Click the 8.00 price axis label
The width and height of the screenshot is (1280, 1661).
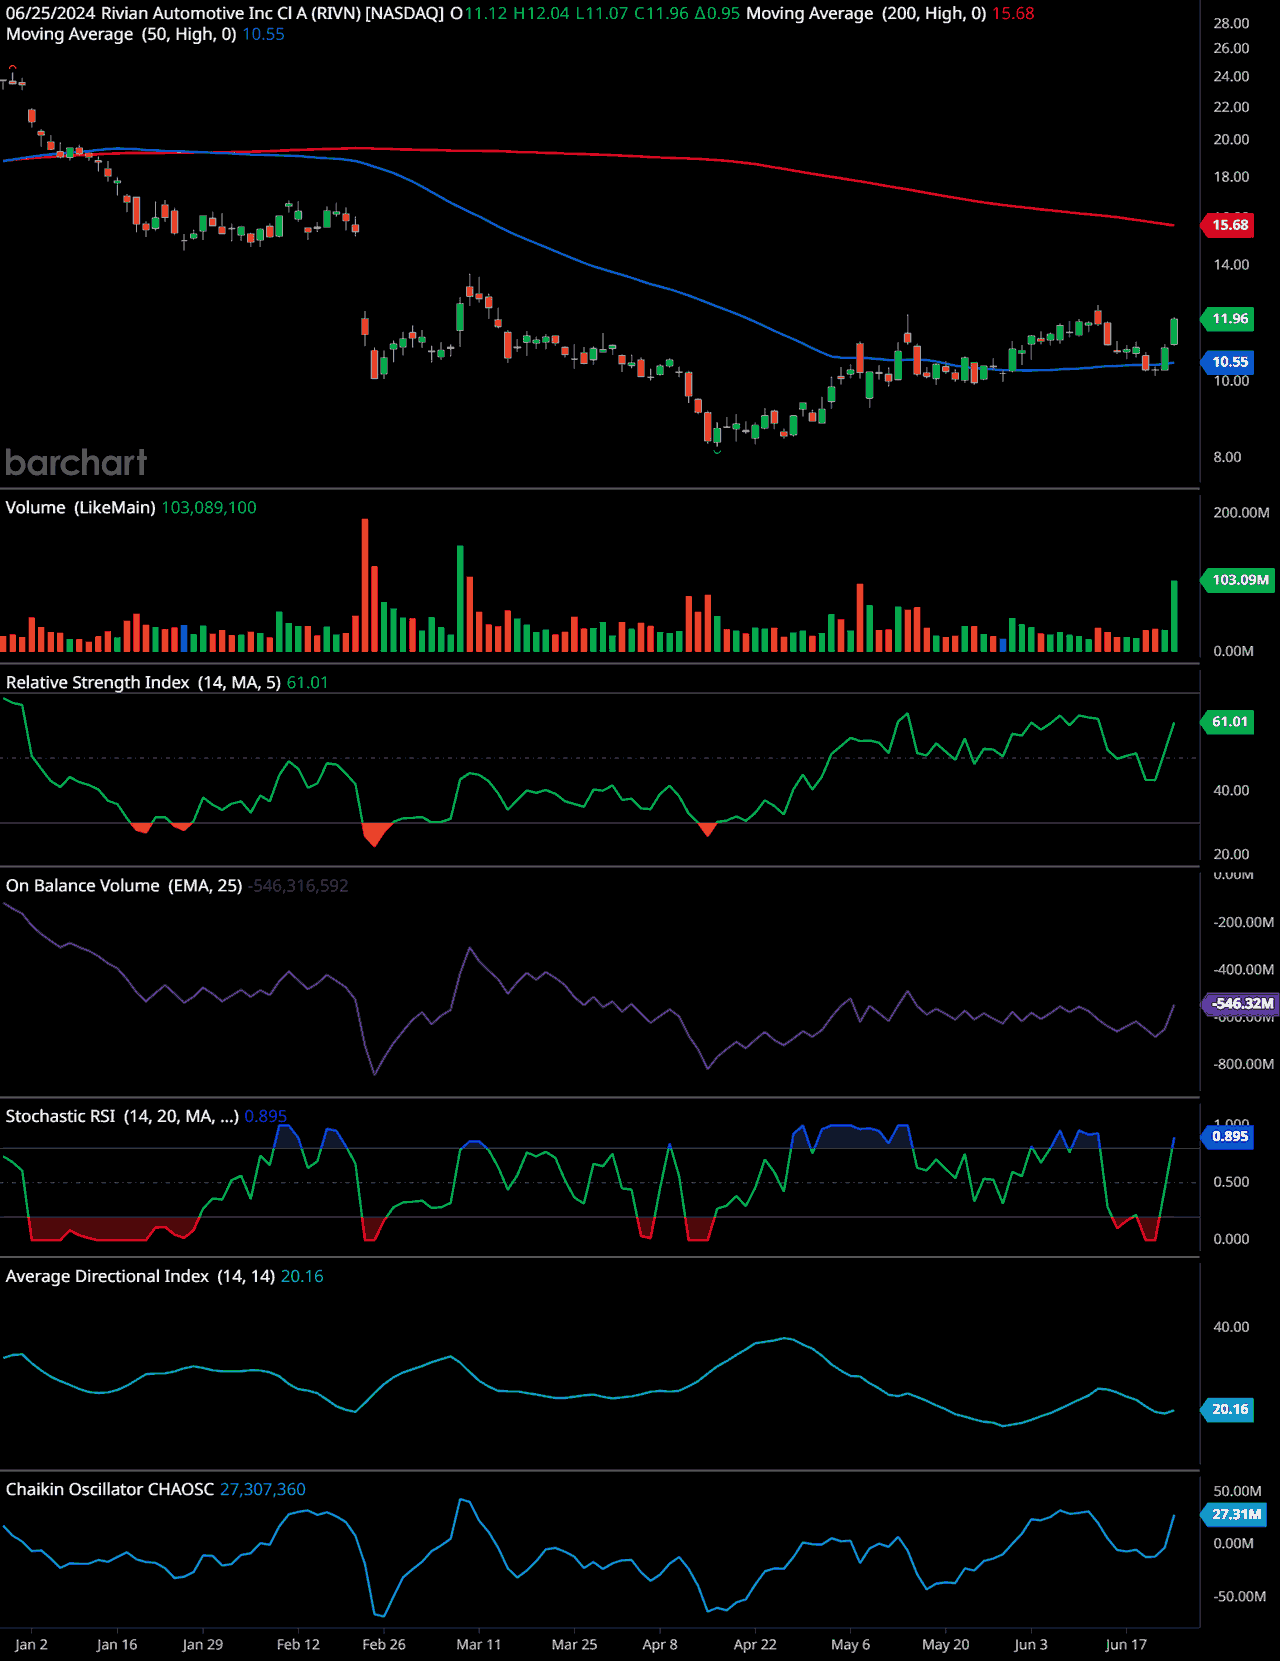point(1227,457)
